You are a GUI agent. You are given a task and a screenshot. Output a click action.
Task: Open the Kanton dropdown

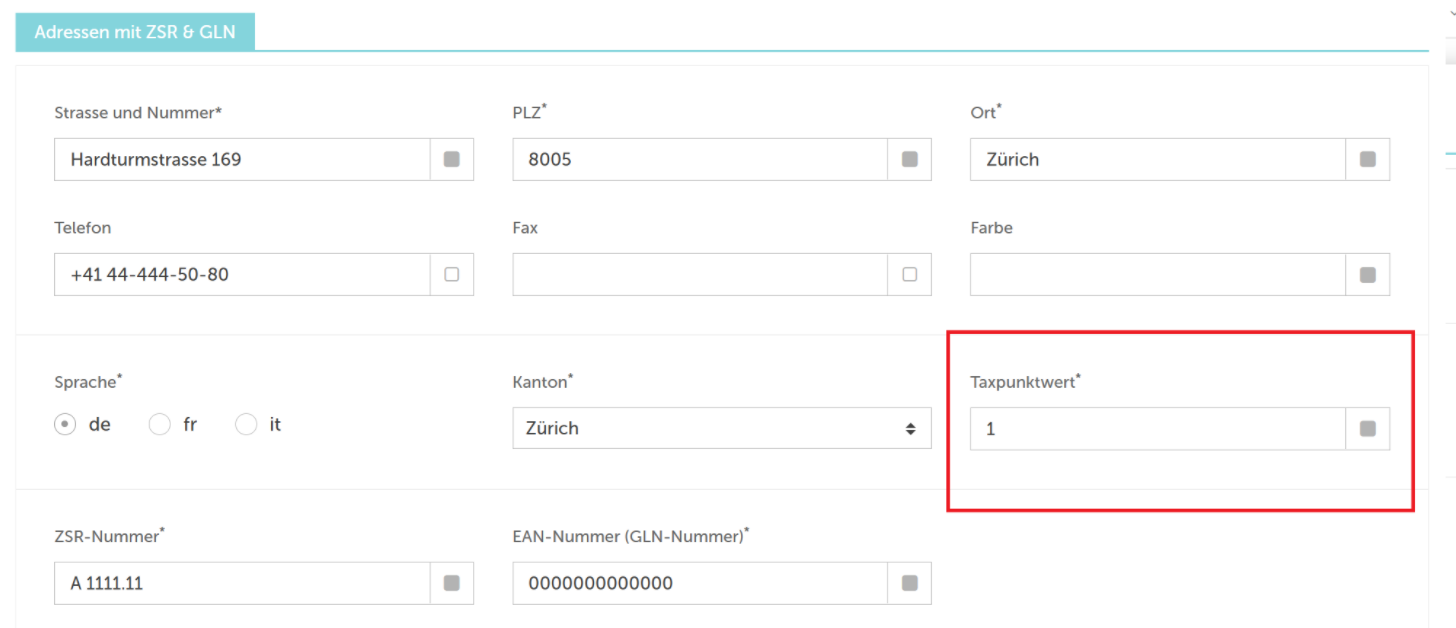click(721, 428)
